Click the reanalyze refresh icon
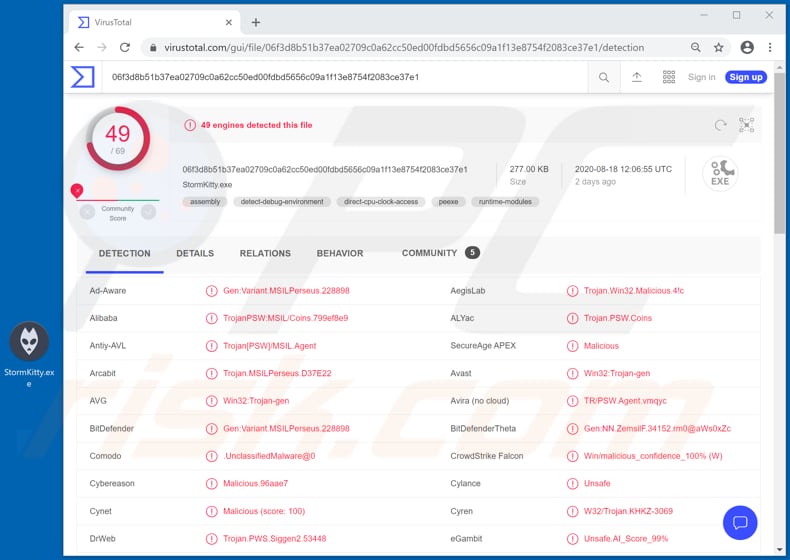The height and width of the screenshot is (560, 790). click(720, 125)
